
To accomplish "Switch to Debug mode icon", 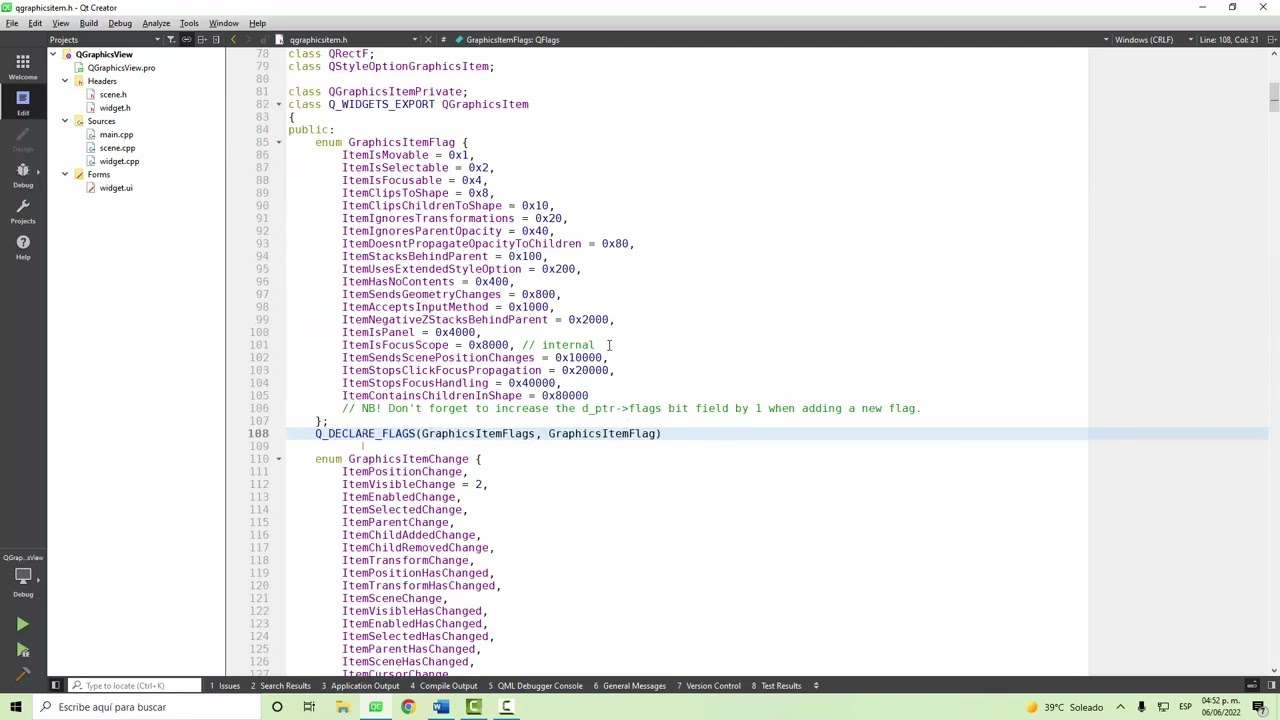I will (x=22, y=174).
